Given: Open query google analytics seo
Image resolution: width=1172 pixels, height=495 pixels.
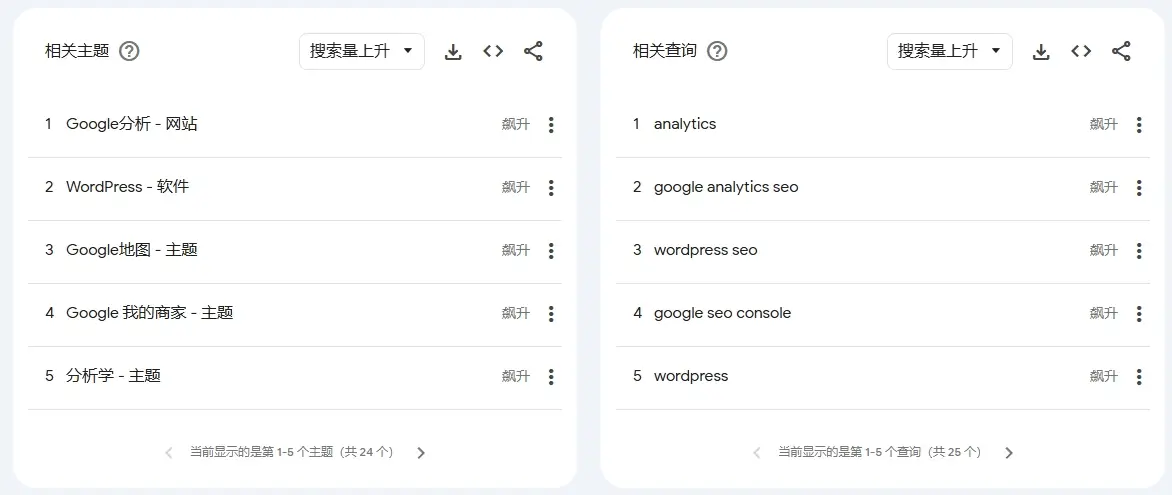Looking at the screenshot, I should 726,187.
